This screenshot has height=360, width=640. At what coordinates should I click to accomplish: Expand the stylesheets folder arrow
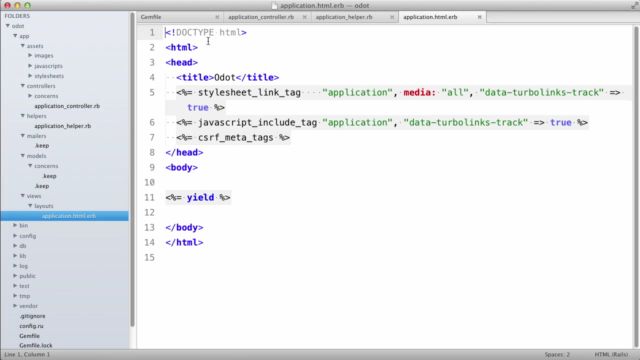30,76
